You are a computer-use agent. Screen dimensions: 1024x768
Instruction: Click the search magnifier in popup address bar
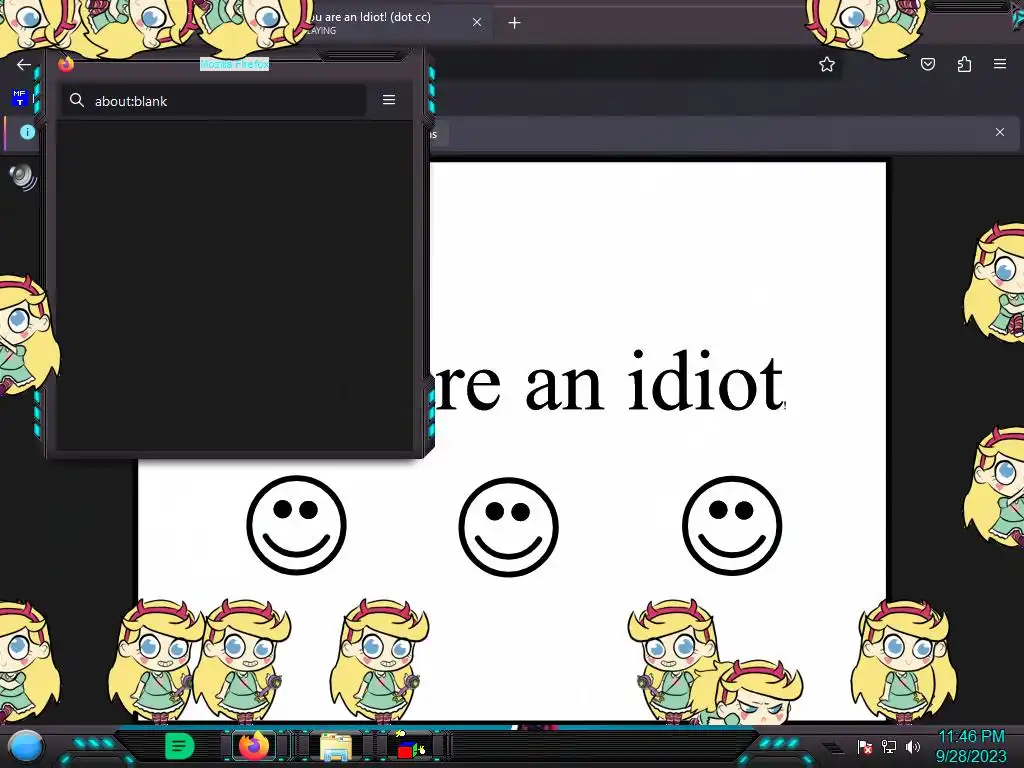click(x=77, y=100)
